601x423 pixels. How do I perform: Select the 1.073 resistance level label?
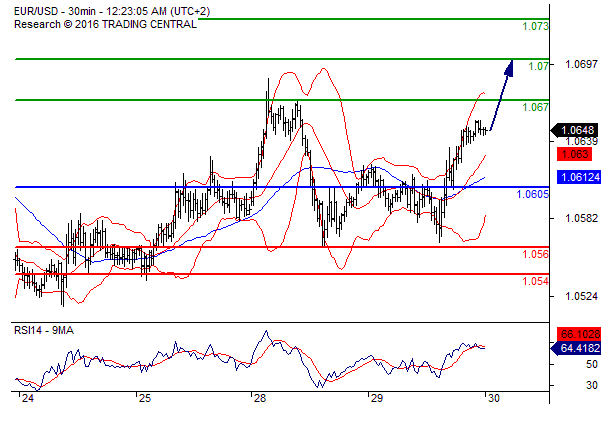tap(535, 26)
